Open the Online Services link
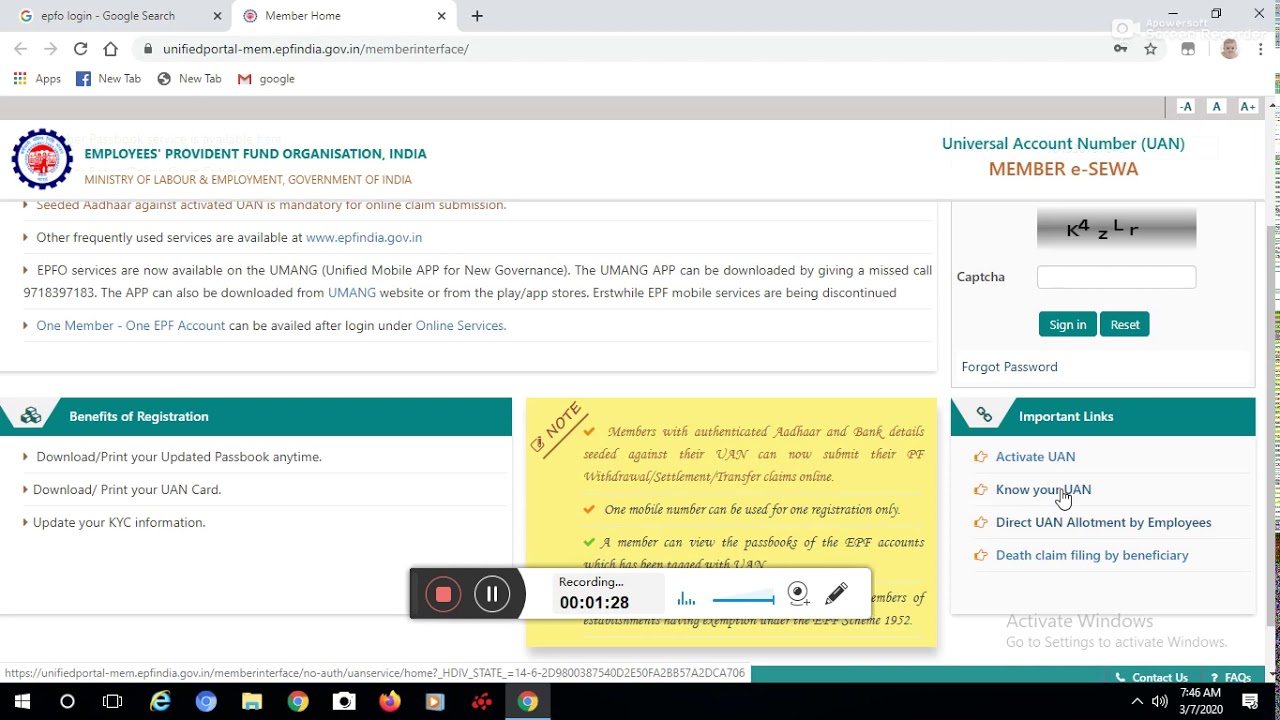Viewport: 1280px width, 720px height. [x=460, y=326]
